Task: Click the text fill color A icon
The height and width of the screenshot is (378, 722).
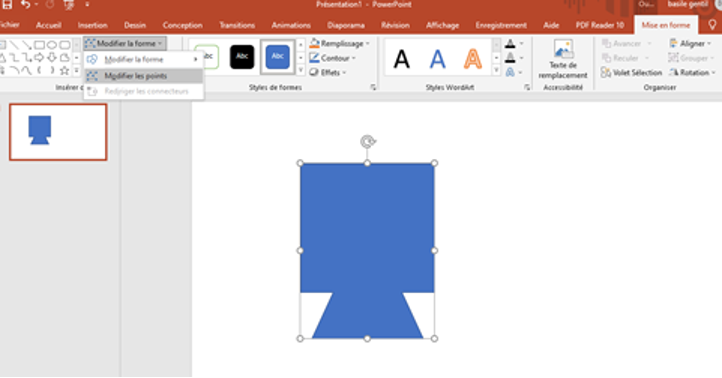Action: coord(510,44)
